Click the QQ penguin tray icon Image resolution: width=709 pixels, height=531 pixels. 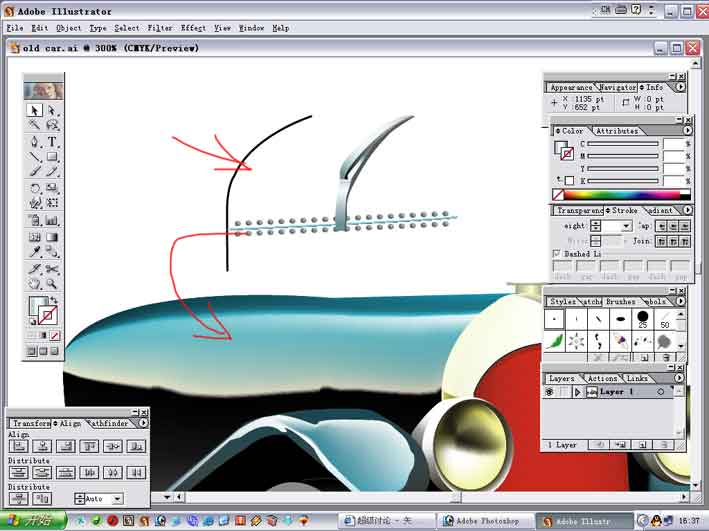656,521
